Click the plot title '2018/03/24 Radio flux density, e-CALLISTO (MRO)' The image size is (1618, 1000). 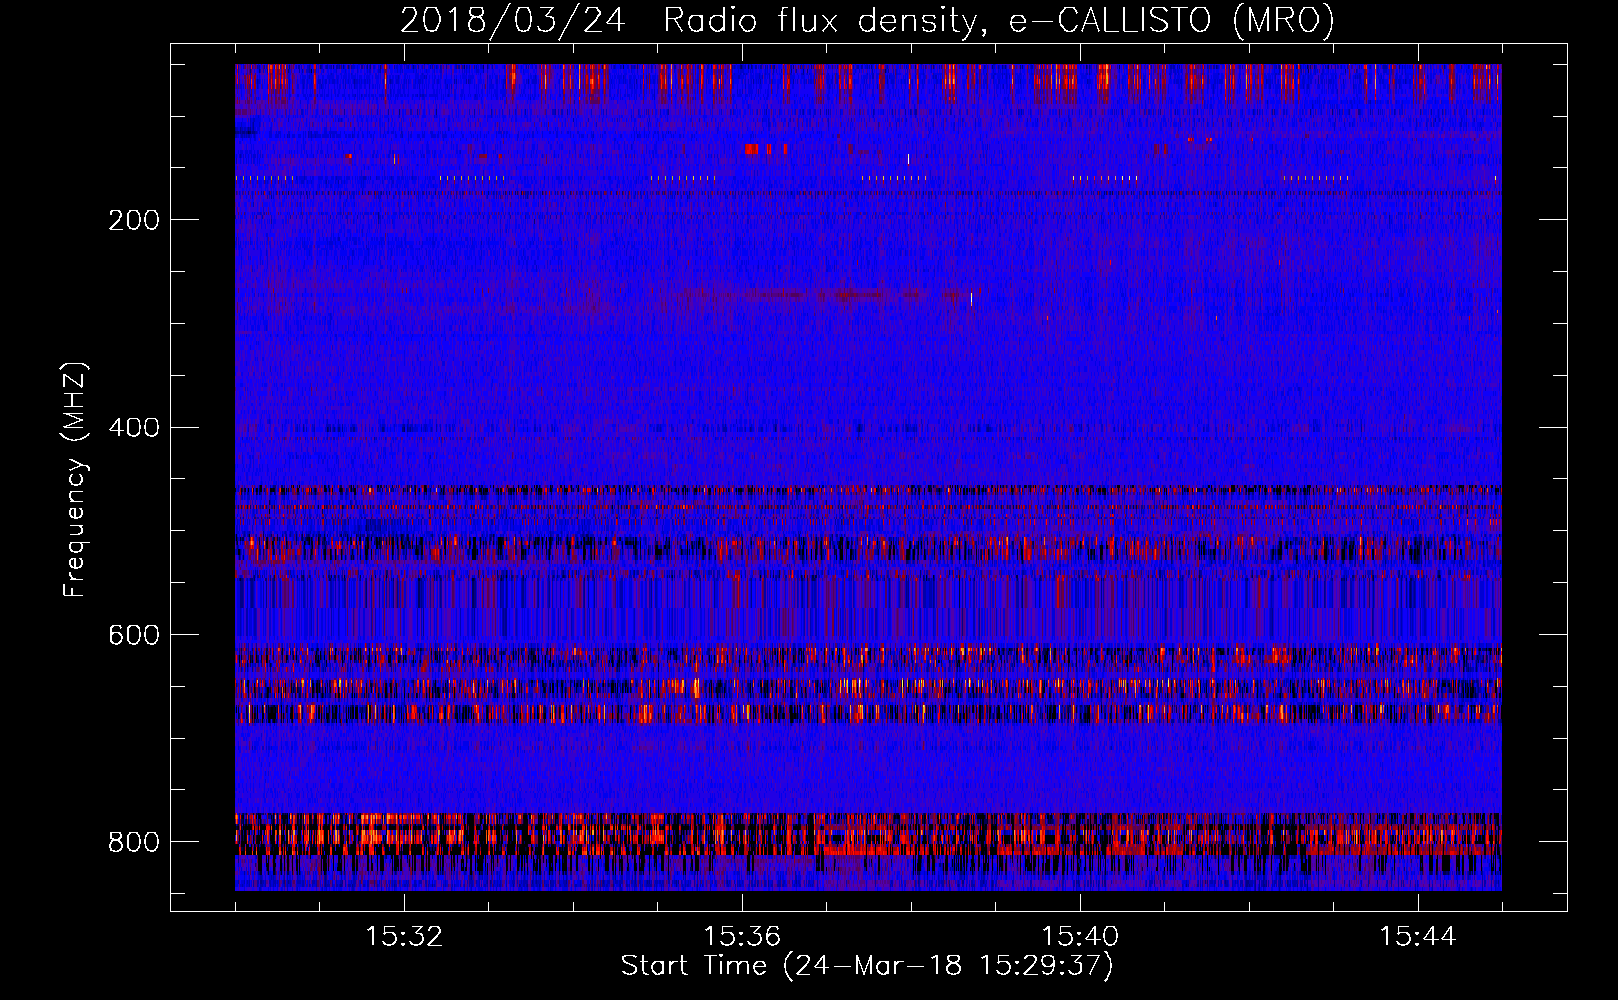coord(867,20)
